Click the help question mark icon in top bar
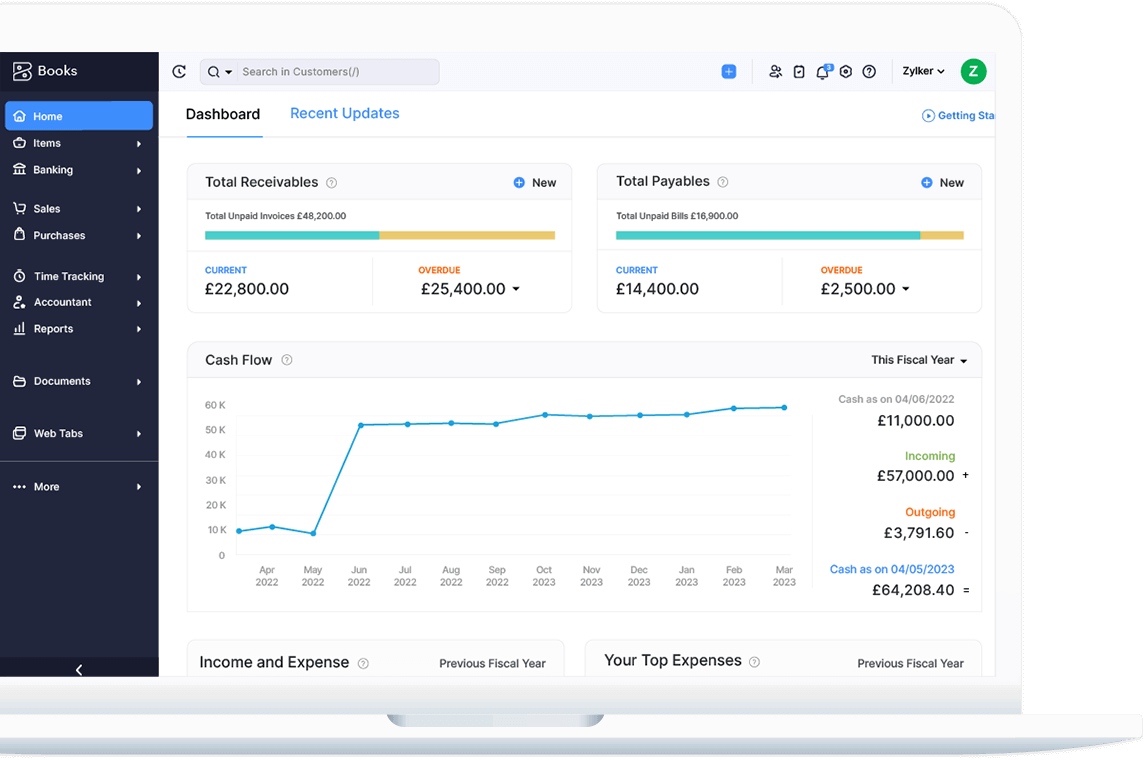Screen dimensions: 1146x760 click(869, 72)
